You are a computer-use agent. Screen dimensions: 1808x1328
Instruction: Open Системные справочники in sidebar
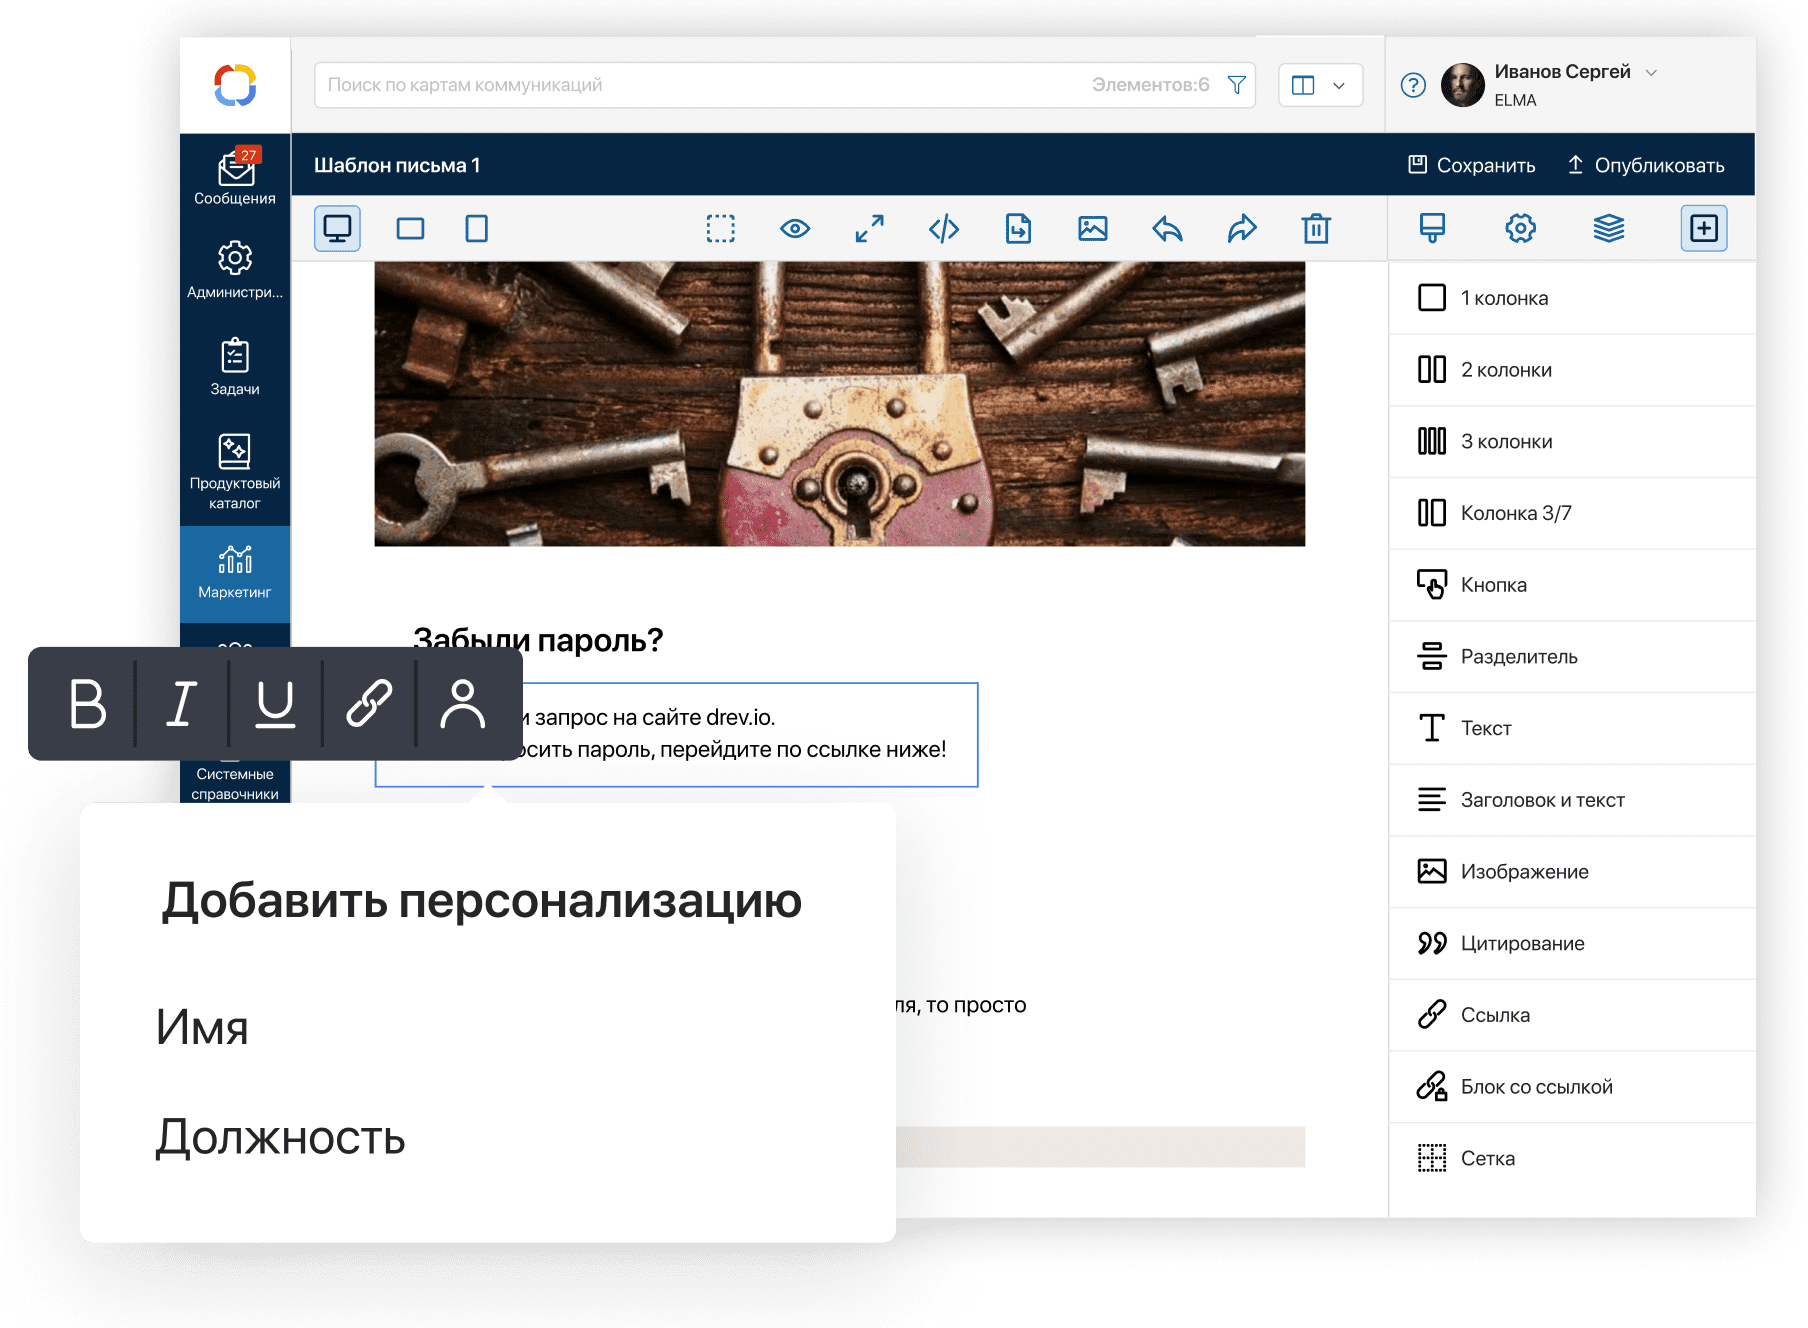(x=235, y=783)
